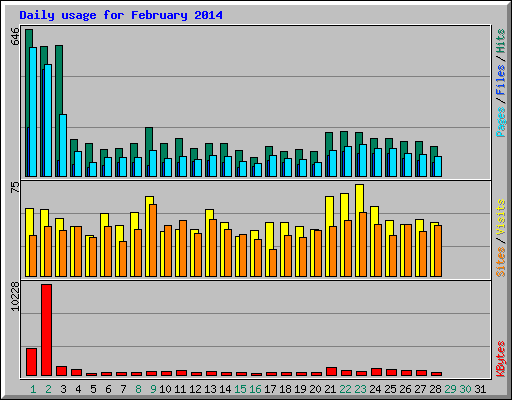Image resolution: width=512 pixels, height=400 pixels.
Task: Click the 646 hits scale label
Action: coord(15,37)
